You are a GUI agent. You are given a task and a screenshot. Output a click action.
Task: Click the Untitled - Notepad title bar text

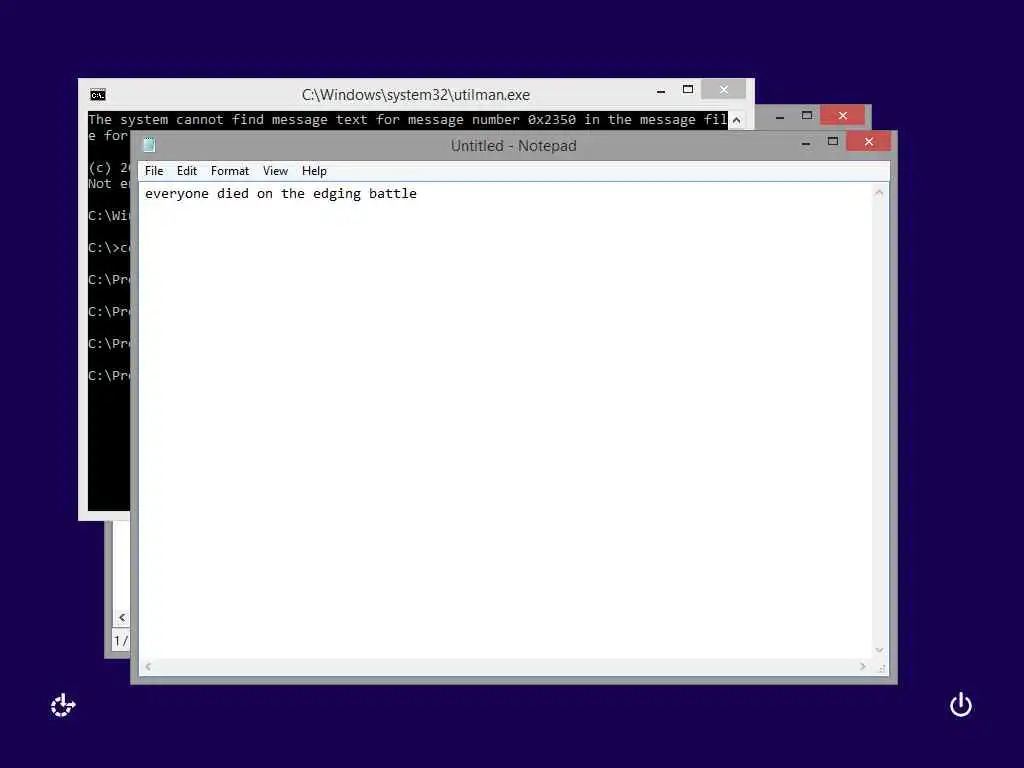click(x=513, y=146)
